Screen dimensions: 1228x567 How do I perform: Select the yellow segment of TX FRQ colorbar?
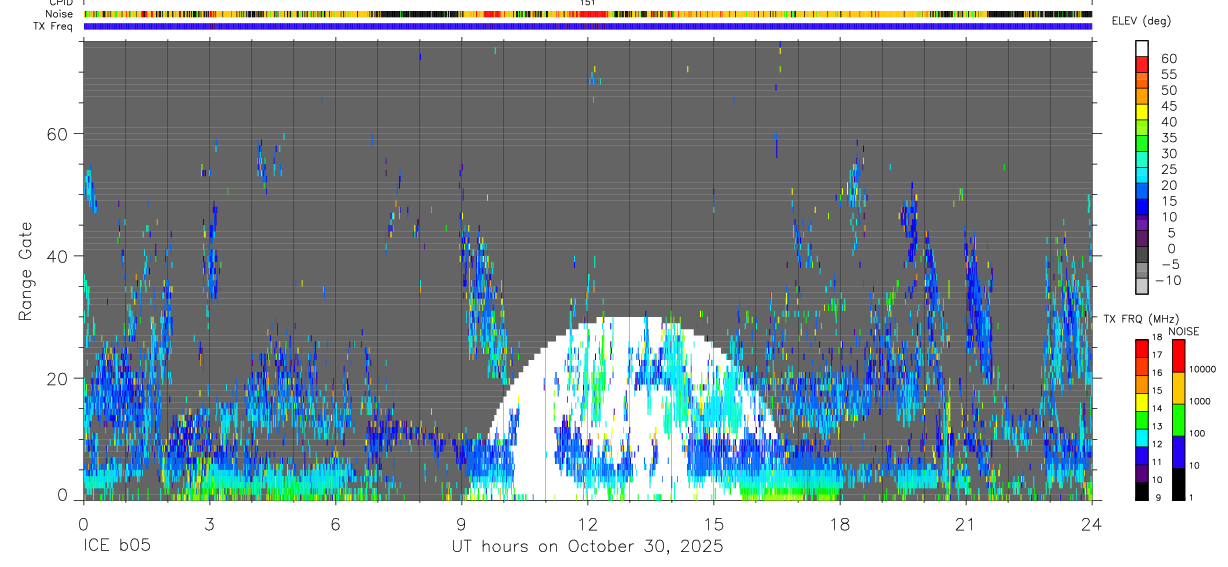tap(1142, 402)
